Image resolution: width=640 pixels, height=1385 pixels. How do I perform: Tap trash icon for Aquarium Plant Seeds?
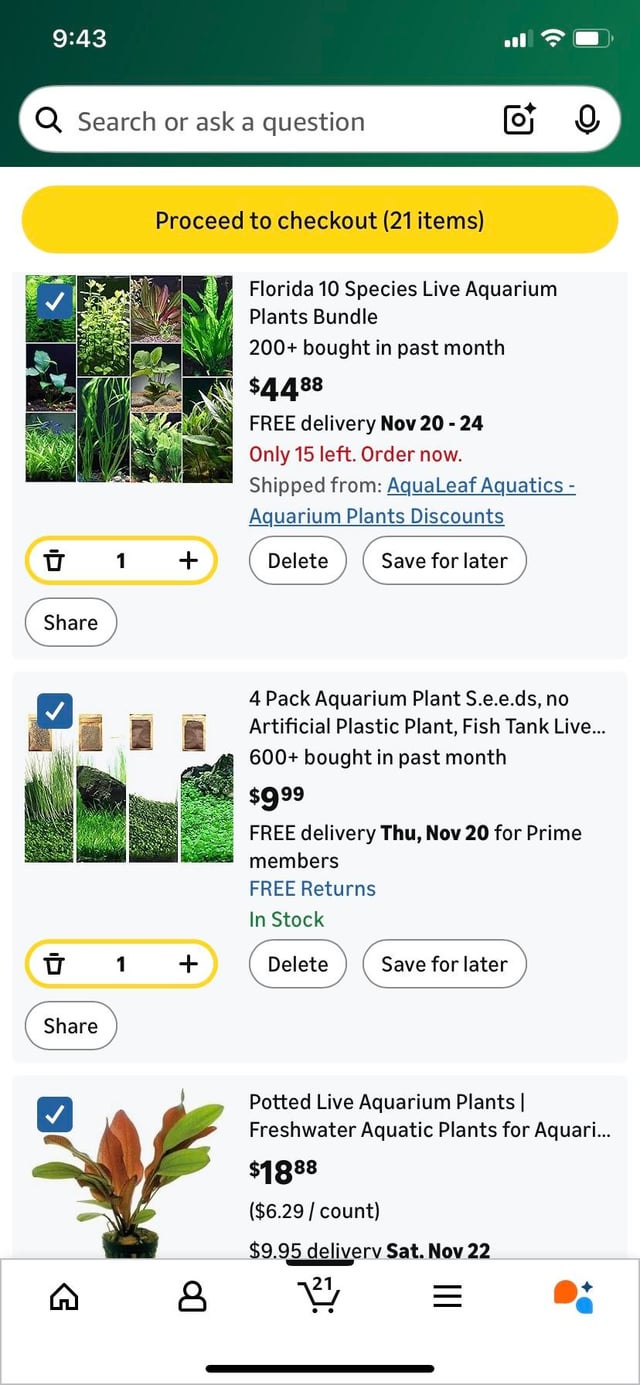point(56,964)
